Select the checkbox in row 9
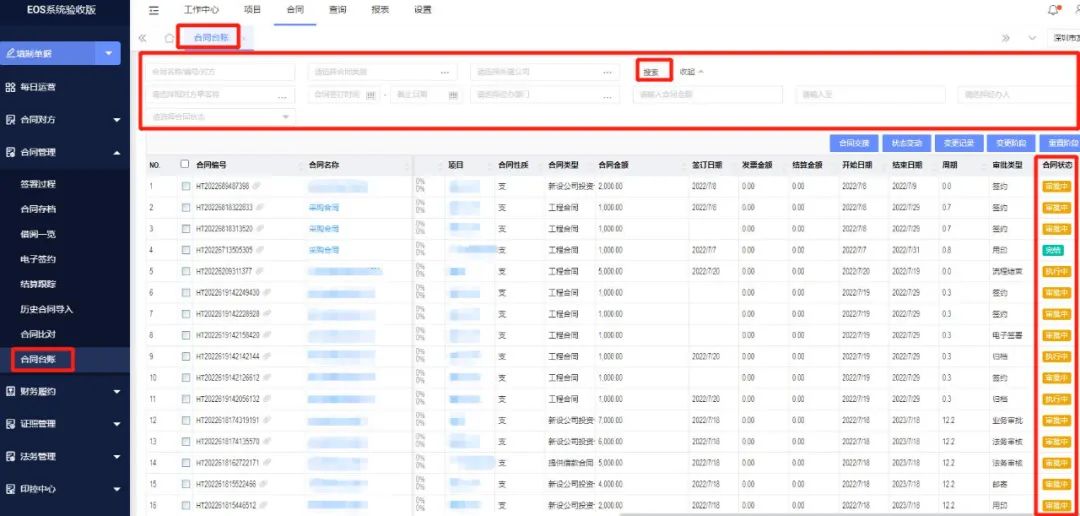 (x=186, y=357)
